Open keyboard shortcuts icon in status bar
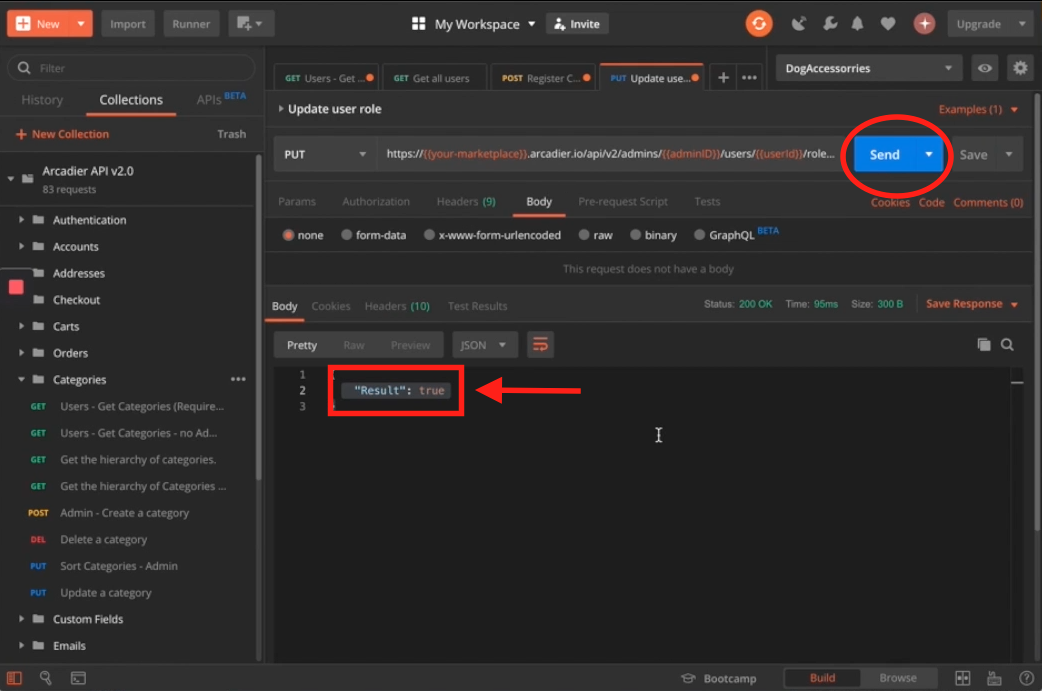This screenshot has height=691, width=1042. pyautogui.click(x=994, y=678)
